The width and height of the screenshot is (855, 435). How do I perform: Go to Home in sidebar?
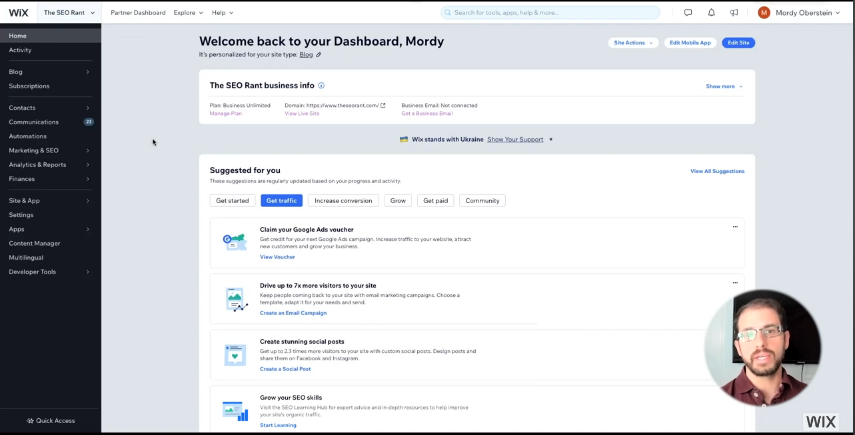[50, 35]
